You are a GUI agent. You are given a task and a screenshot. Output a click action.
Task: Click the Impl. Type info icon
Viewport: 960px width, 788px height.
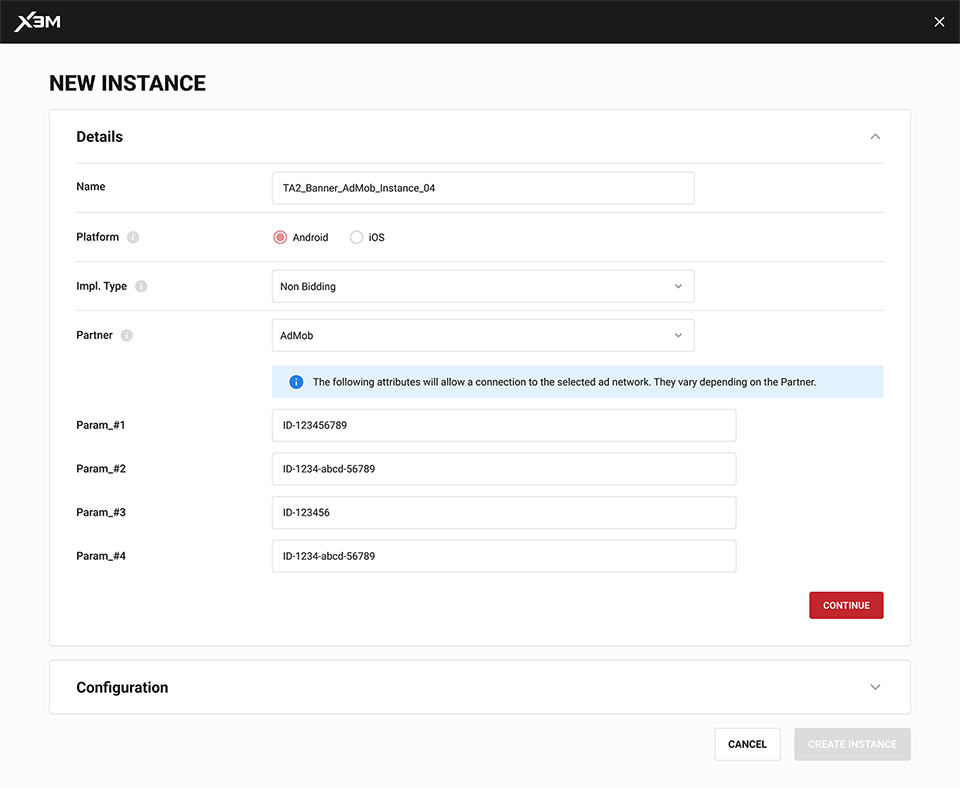(x=141, y=286)
